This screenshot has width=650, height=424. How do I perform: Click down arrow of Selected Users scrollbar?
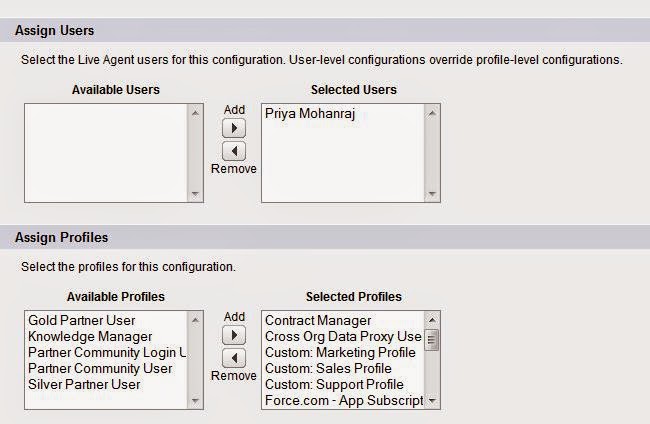click(x=432, y=194)
